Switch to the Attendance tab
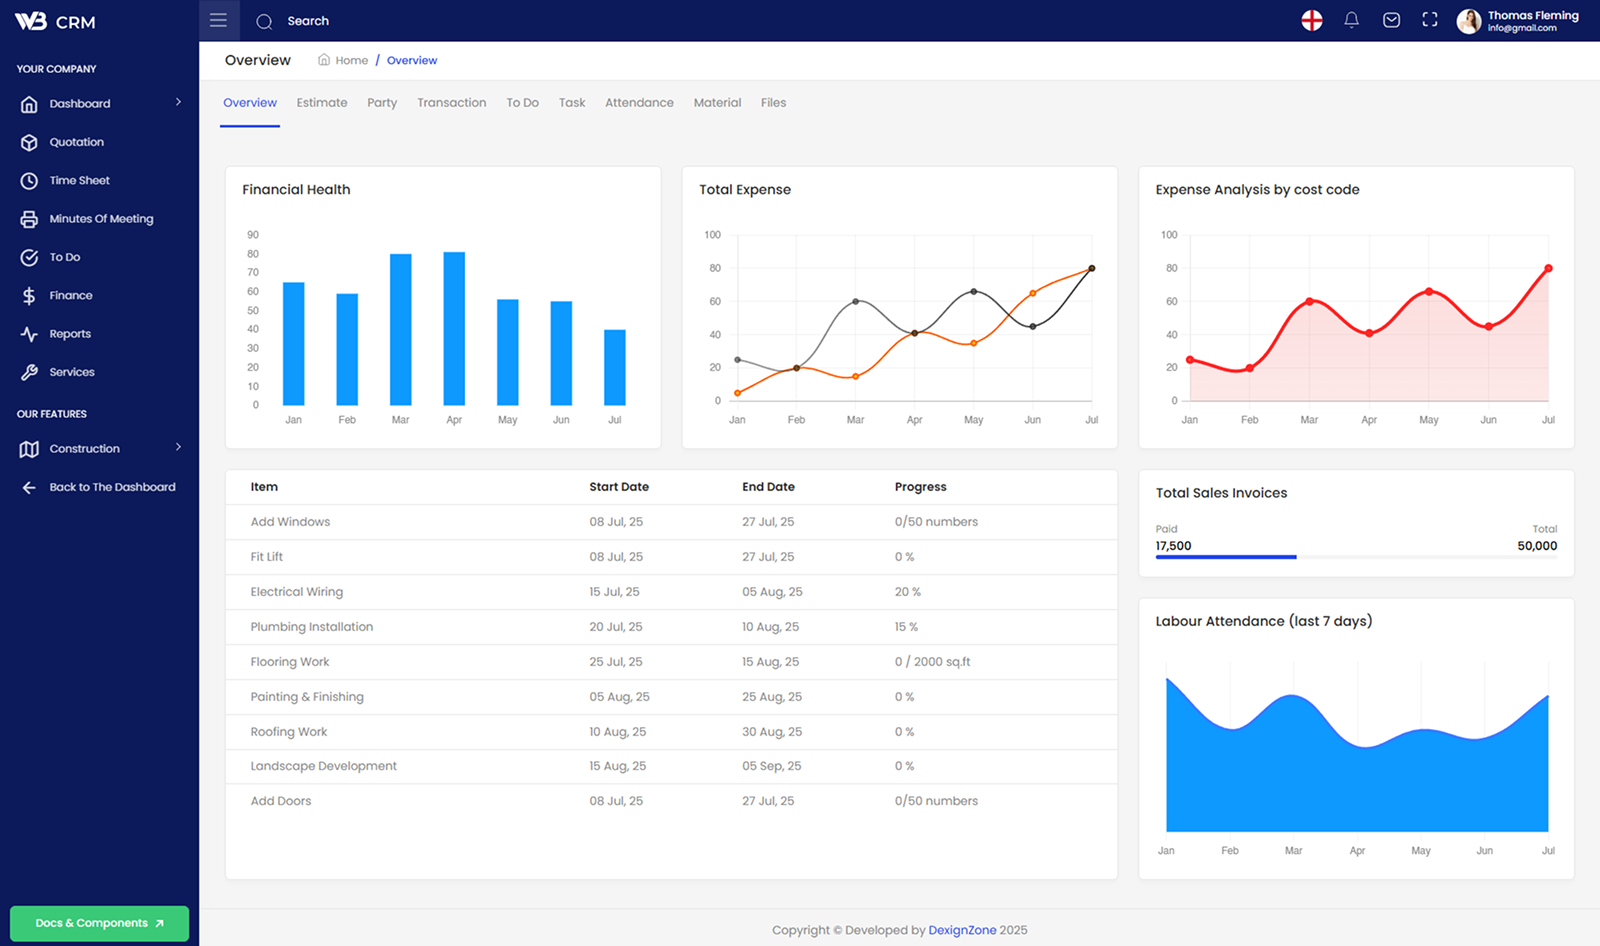This screenshot has height=946, width=1600. 639,103
